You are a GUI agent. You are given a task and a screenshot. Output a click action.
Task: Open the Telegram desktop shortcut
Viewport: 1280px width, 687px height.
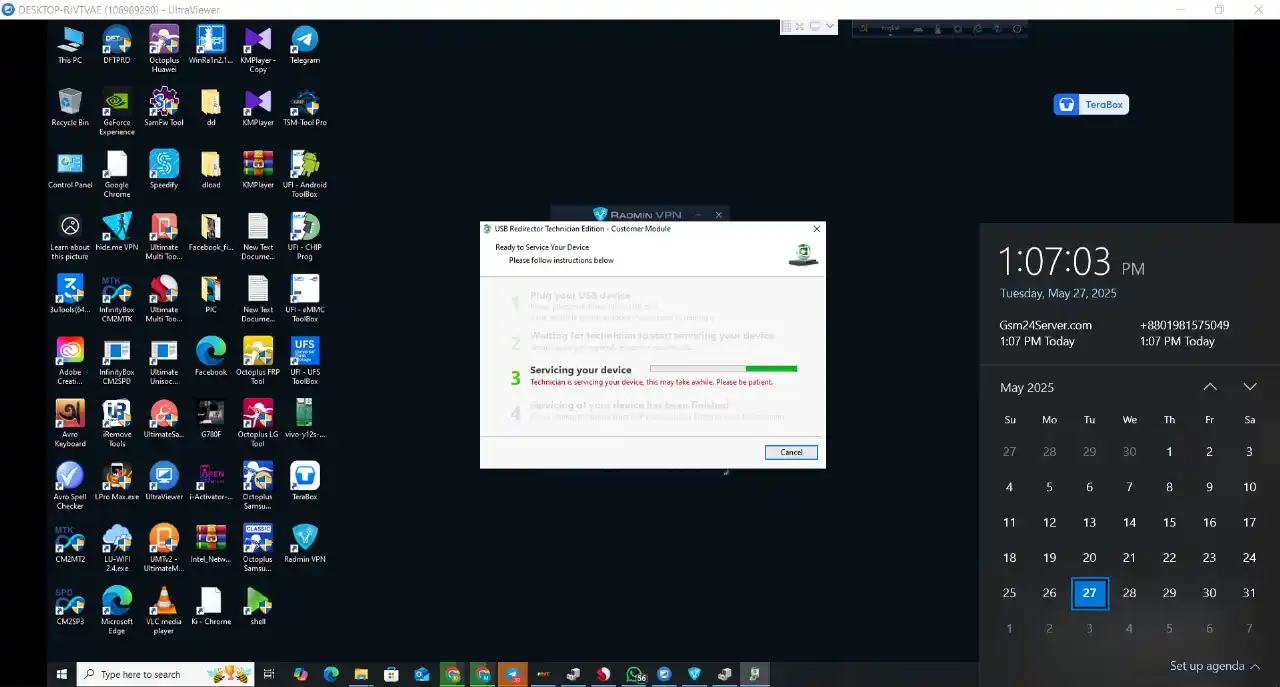tap(305, 45)
